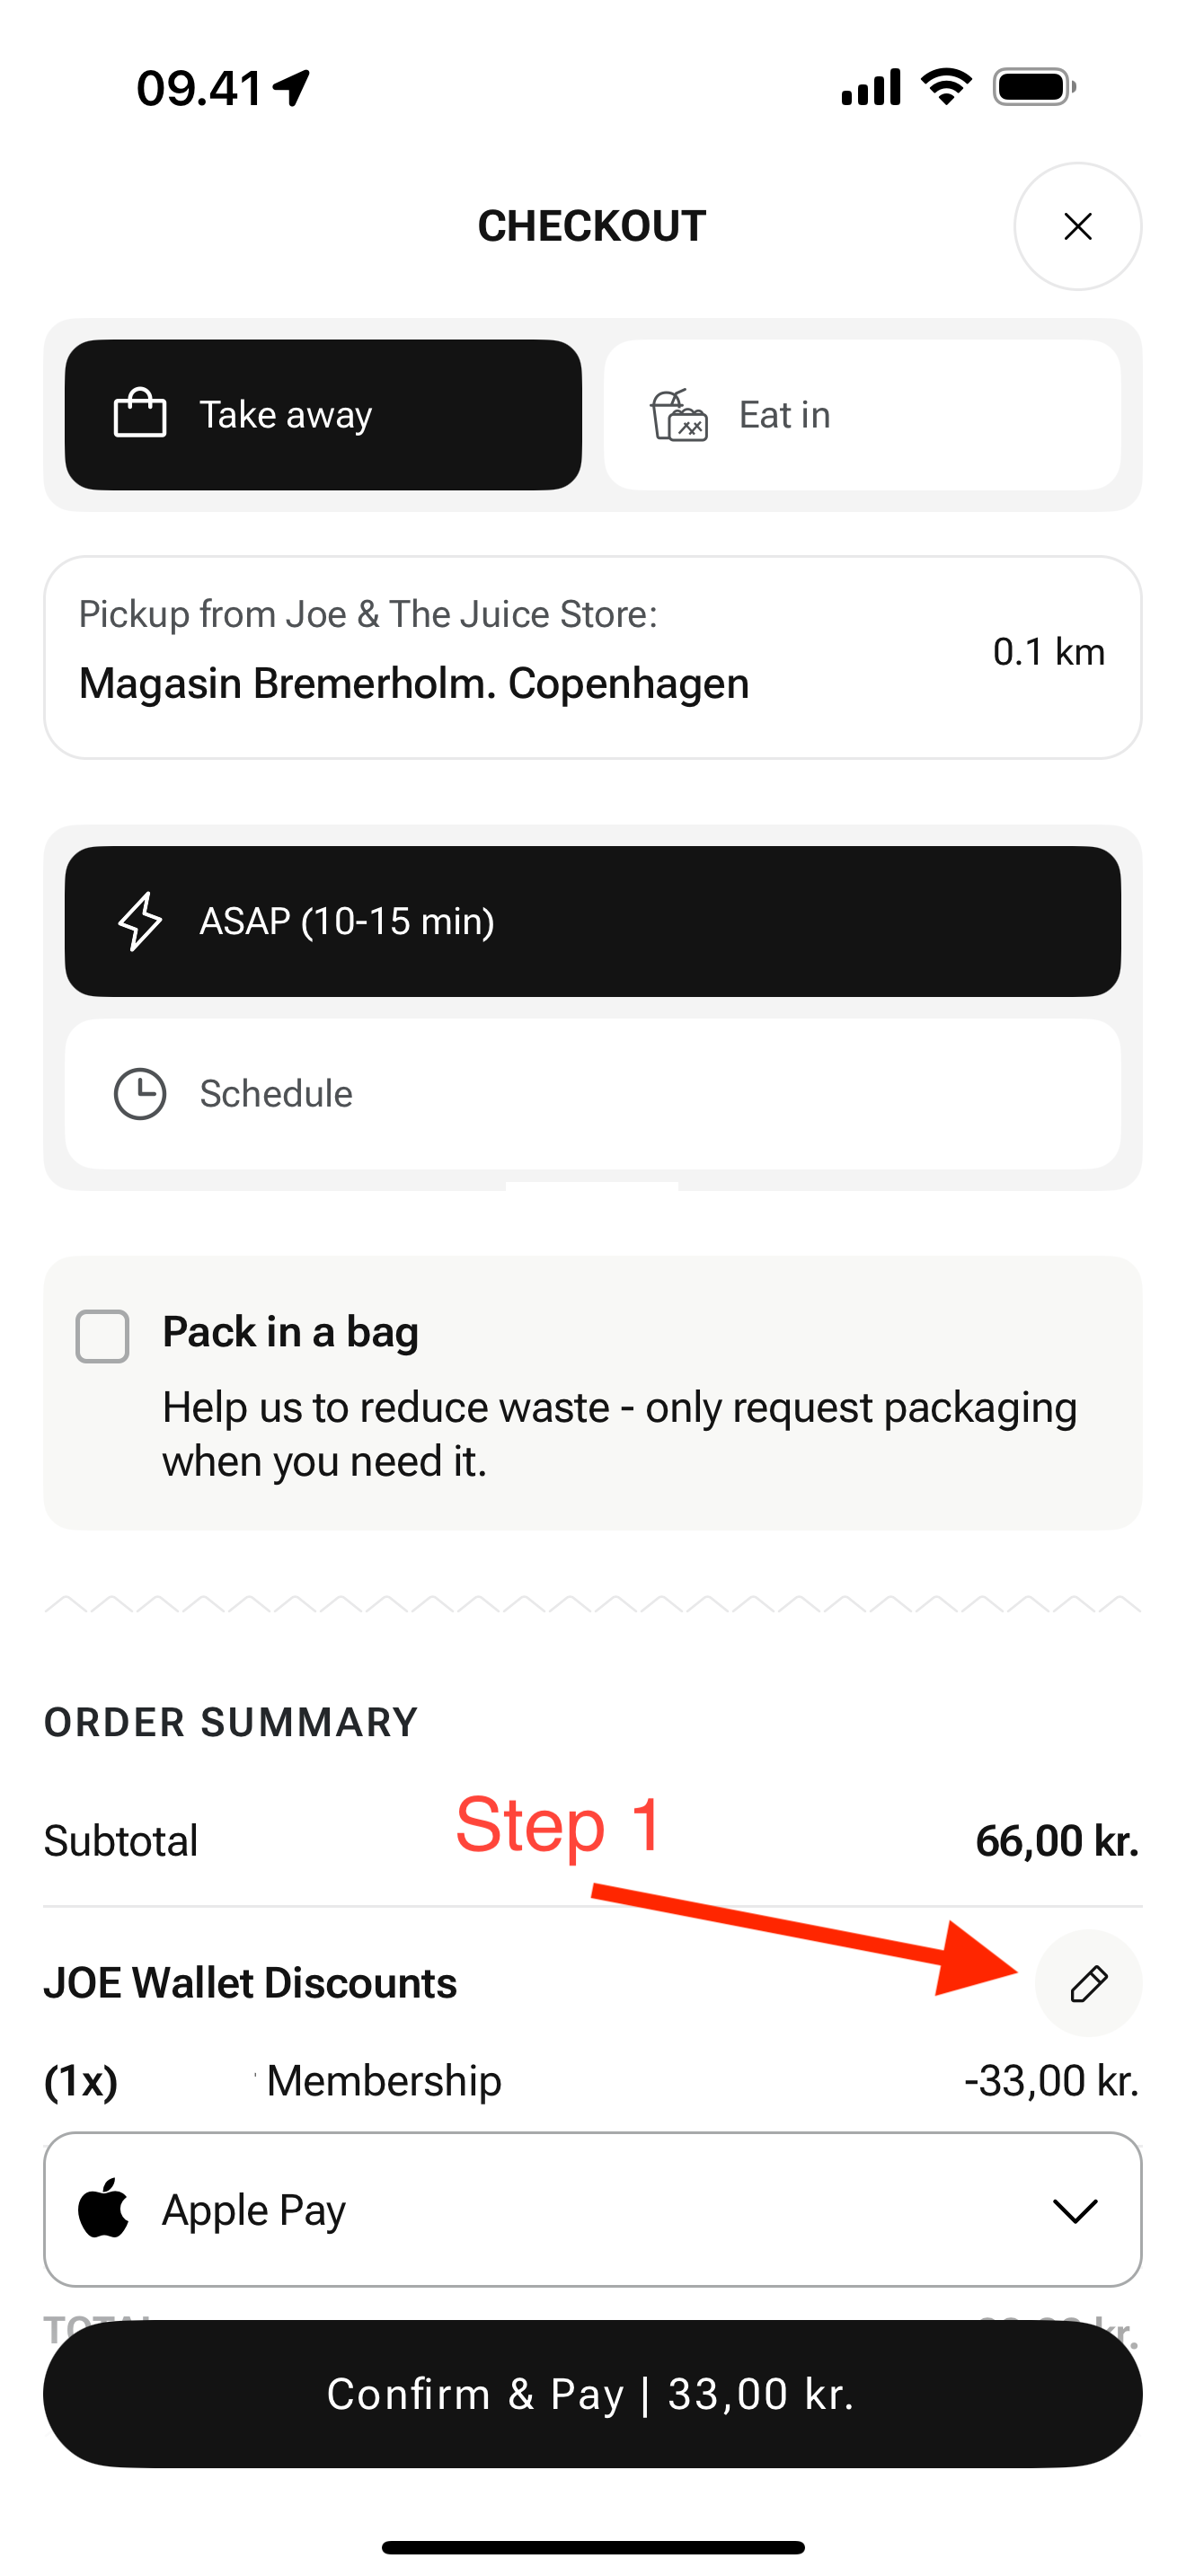This screenshot has height=2576, width=1186.
Task: Tap the lightning bolt ASAP icon
Action: (x=140, y=921)
